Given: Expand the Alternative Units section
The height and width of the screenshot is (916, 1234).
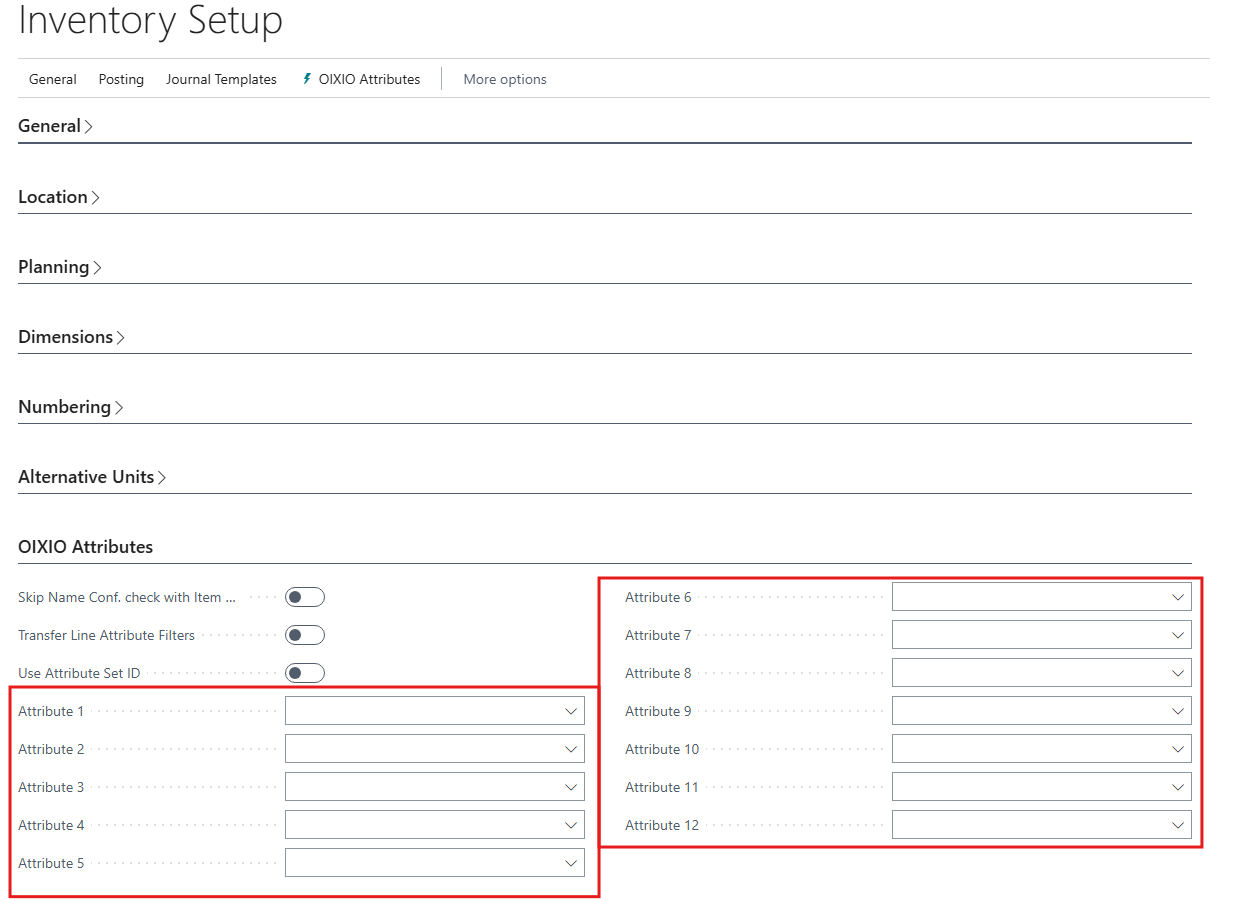Looking at the screenshot, I should point(92,477).
